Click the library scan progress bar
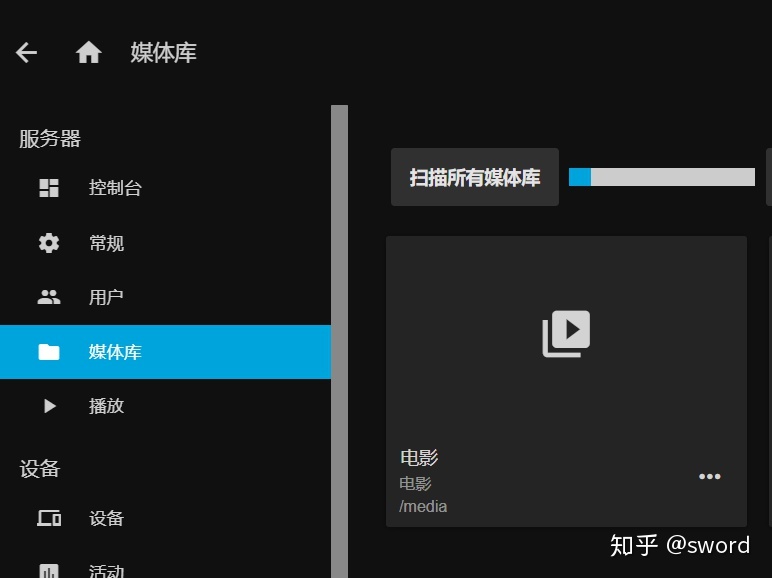Image resolution: width=772 pixels, height=578 pixels. 662,177
